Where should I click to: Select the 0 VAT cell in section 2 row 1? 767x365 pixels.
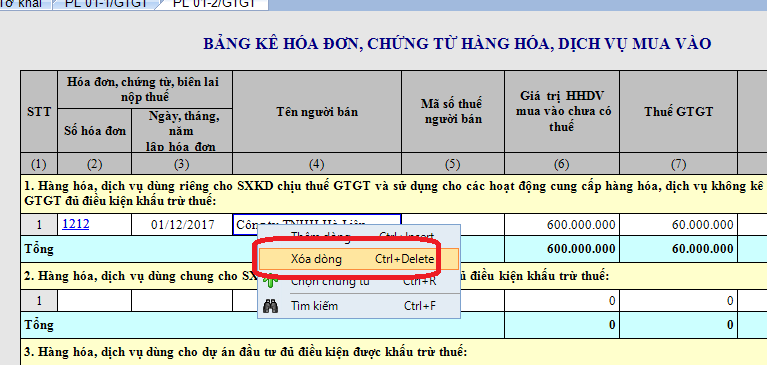click(x=678, y=301)
